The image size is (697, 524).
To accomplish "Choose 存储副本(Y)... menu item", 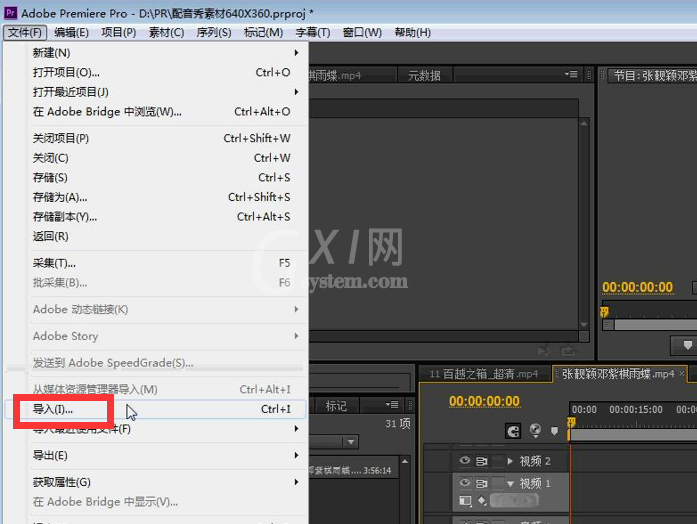I will pyautogui.click(x=156, y=216).
